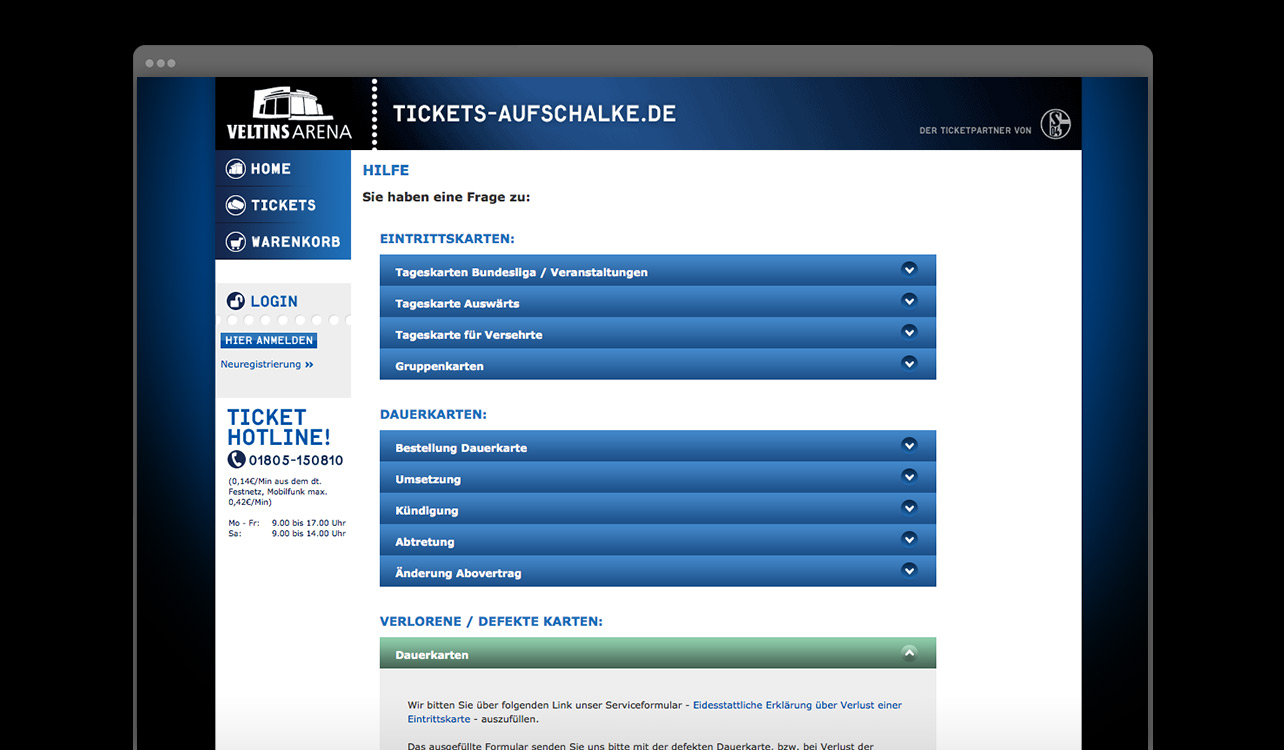Click the Tickets icon in the sidebar
The height and width of the screenshot is (750, 1284).
click(x=236, y=205)
